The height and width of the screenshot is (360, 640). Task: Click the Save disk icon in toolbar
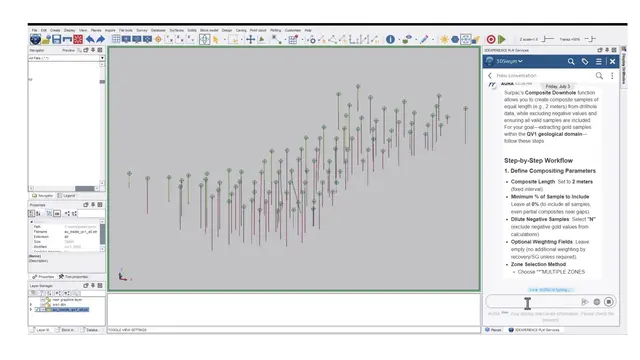57,39
